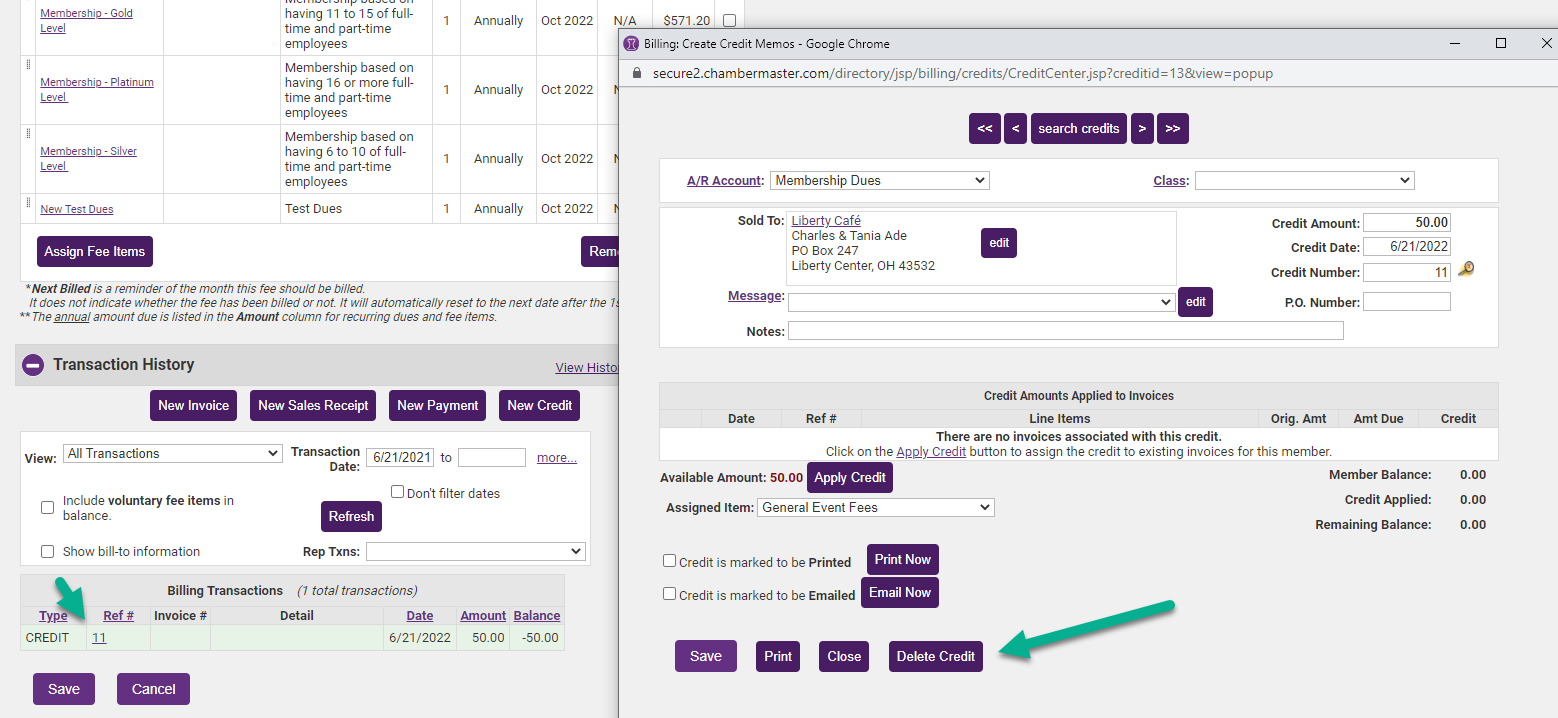The width and height of the screenshot is (1558, 718).
Task: Go to the first credit record
Action: pos(984,129)
